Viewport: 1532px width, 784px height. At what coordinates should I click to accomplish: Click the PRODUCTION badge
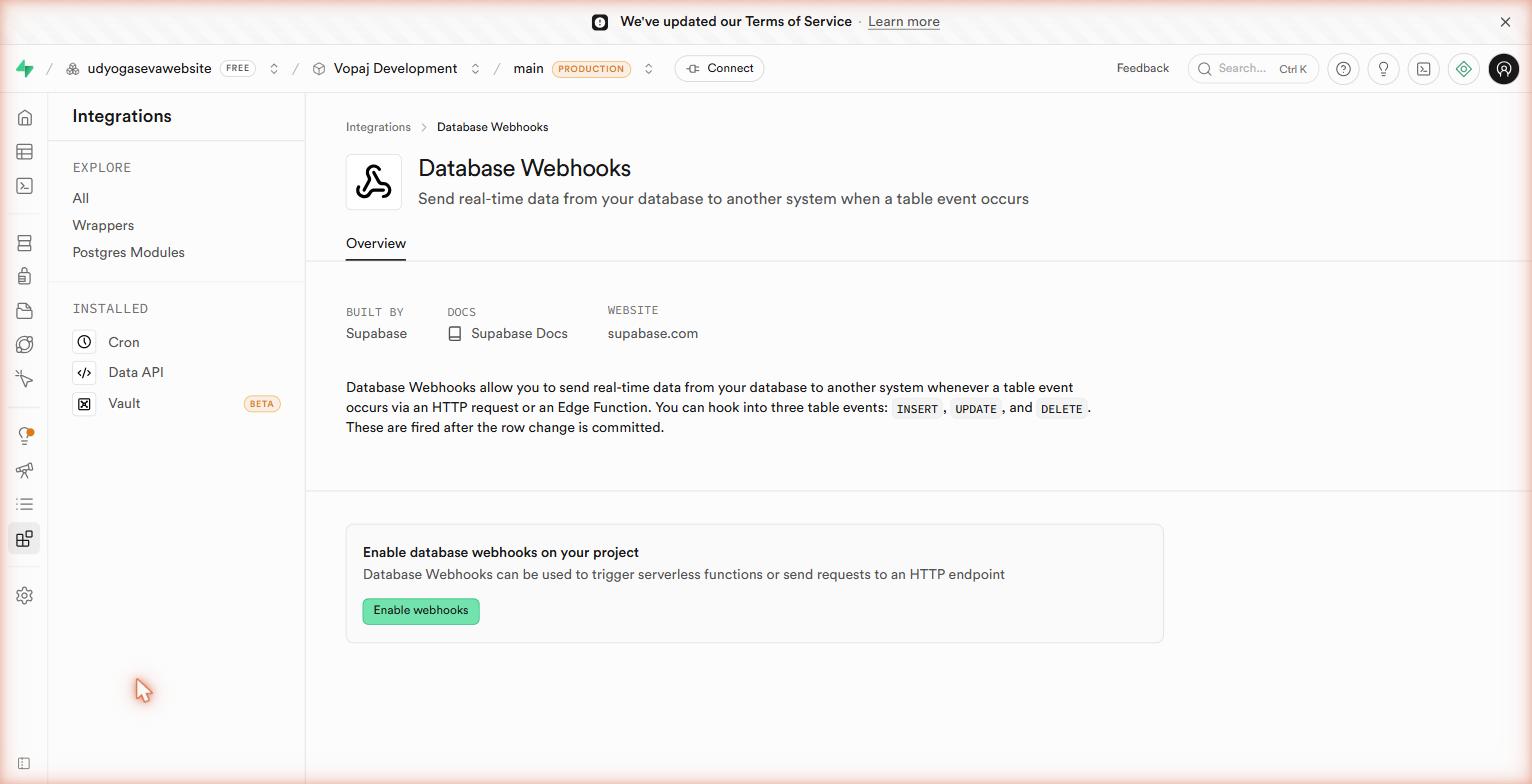[591, 69]
